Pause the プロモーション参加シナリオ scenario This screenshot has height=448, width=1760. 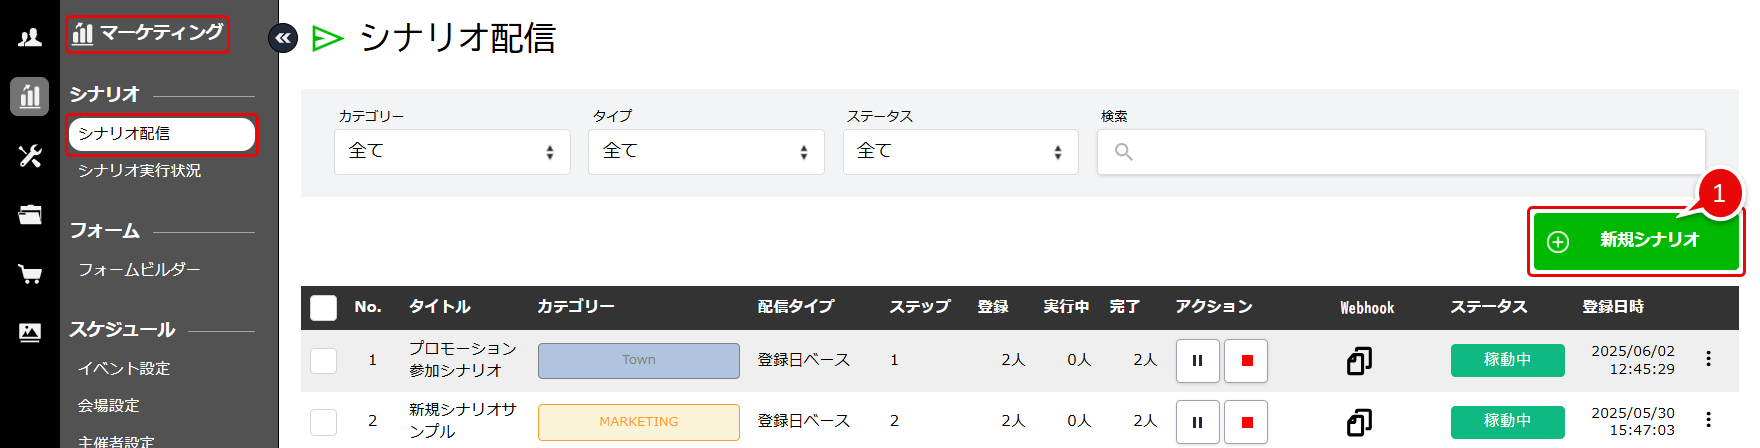[x=1197, y=361]
